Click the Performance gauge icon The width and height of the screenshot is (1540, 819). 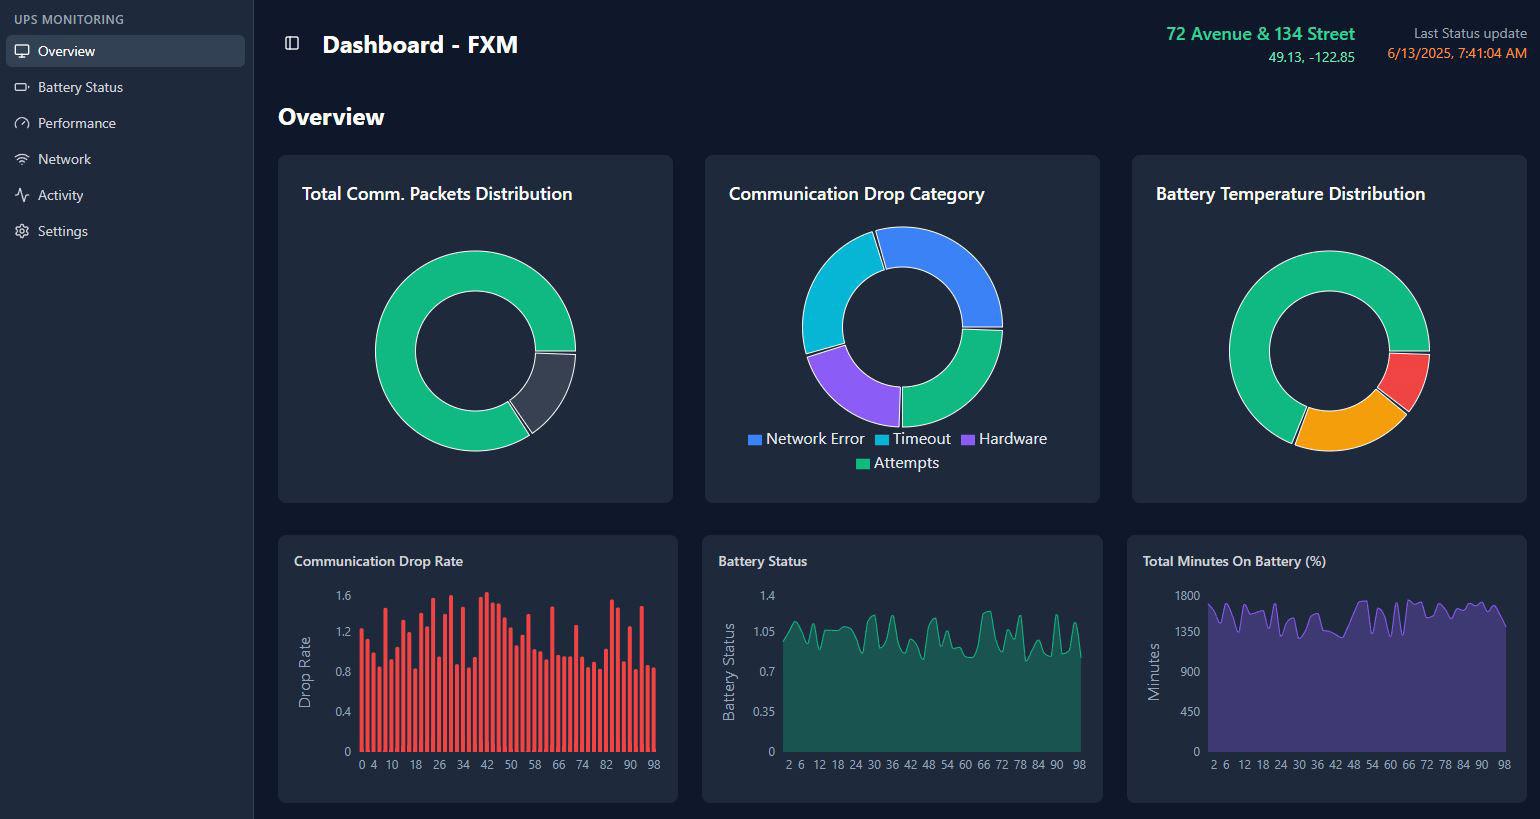coord(22,123)
